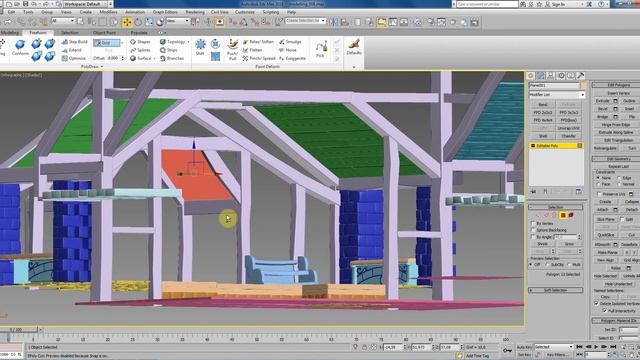Choose the Pinch/Spread brush
Viewport: 640px width, 360px height.
point(259,58)
